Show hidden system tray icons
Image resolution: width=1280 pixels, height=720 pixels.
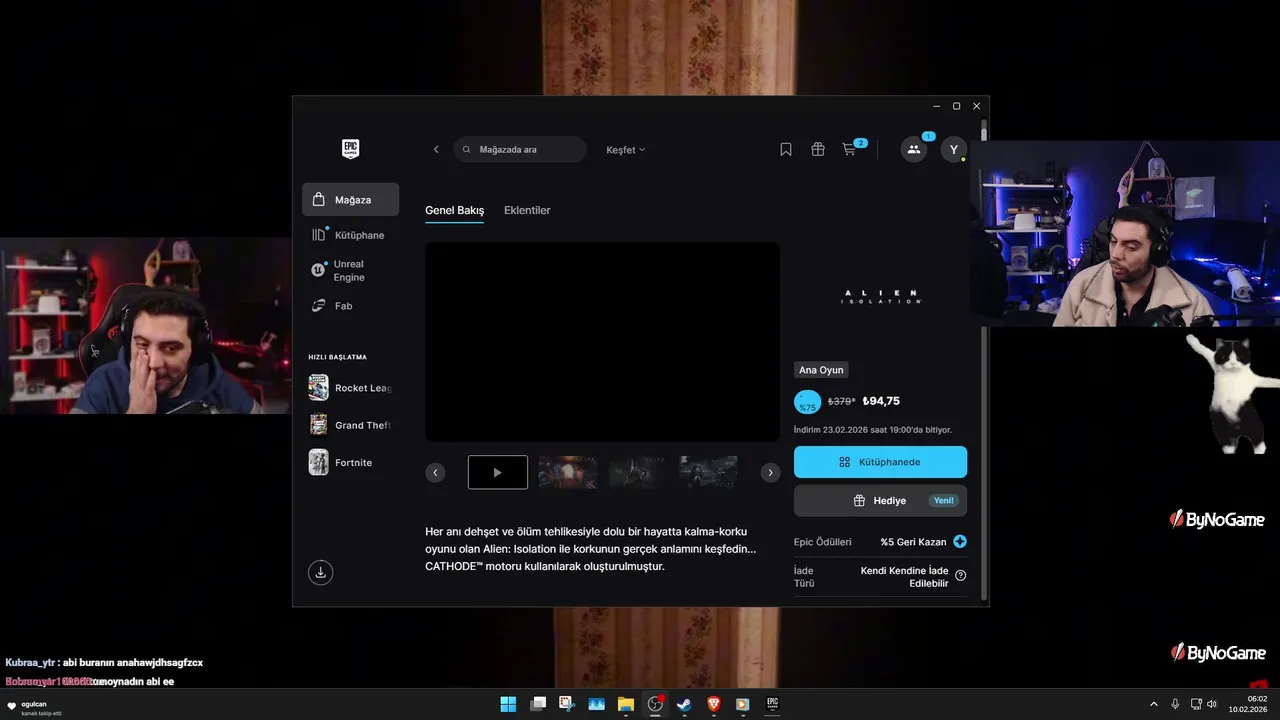(x=1153, y=704)
